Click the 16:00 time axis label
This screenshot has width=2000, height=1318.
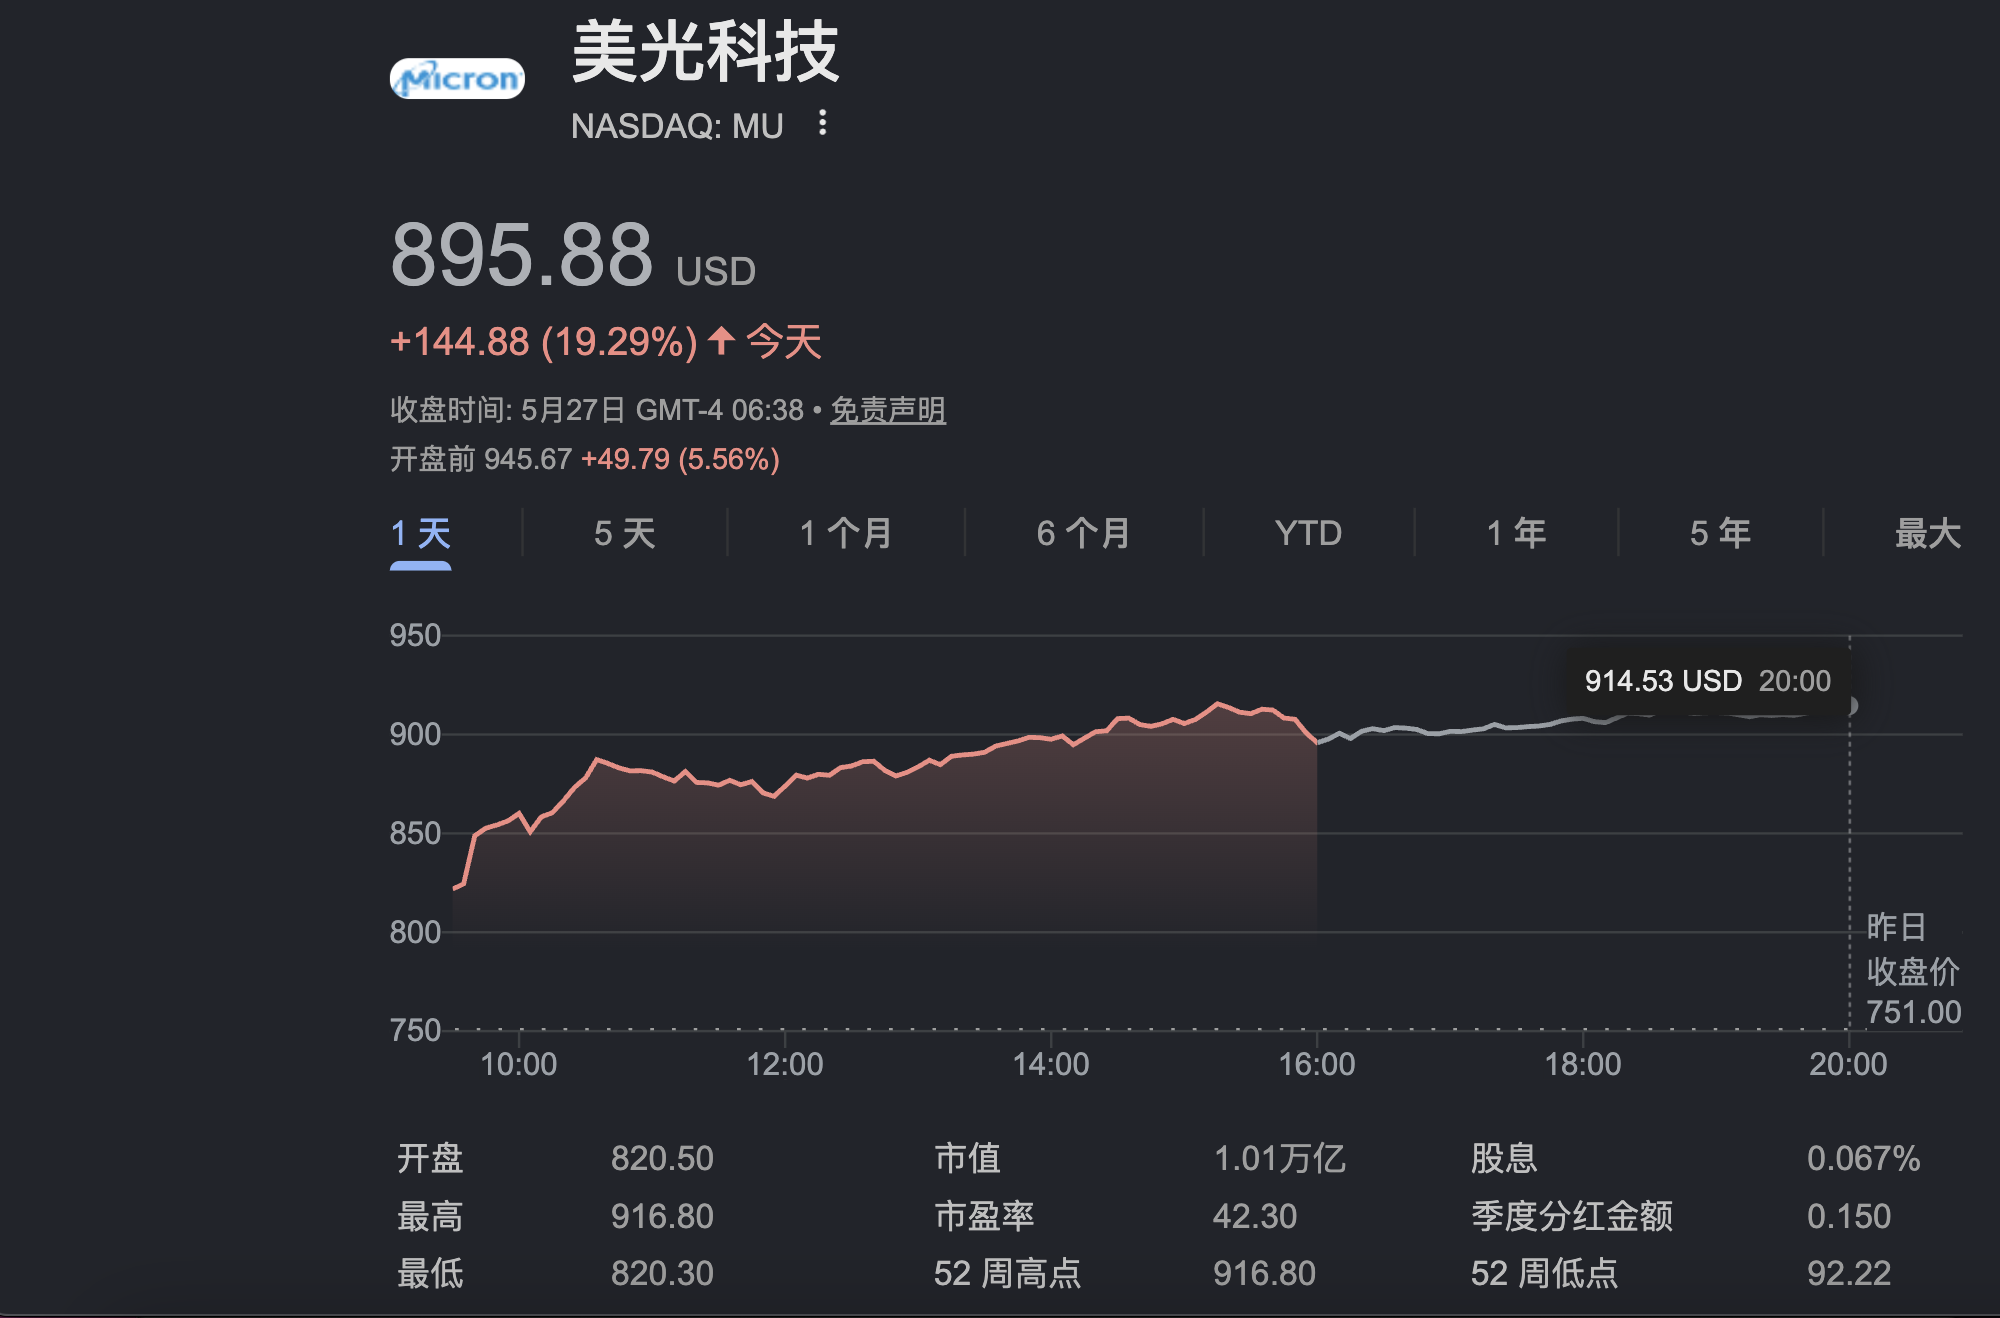[1316, 1064]
